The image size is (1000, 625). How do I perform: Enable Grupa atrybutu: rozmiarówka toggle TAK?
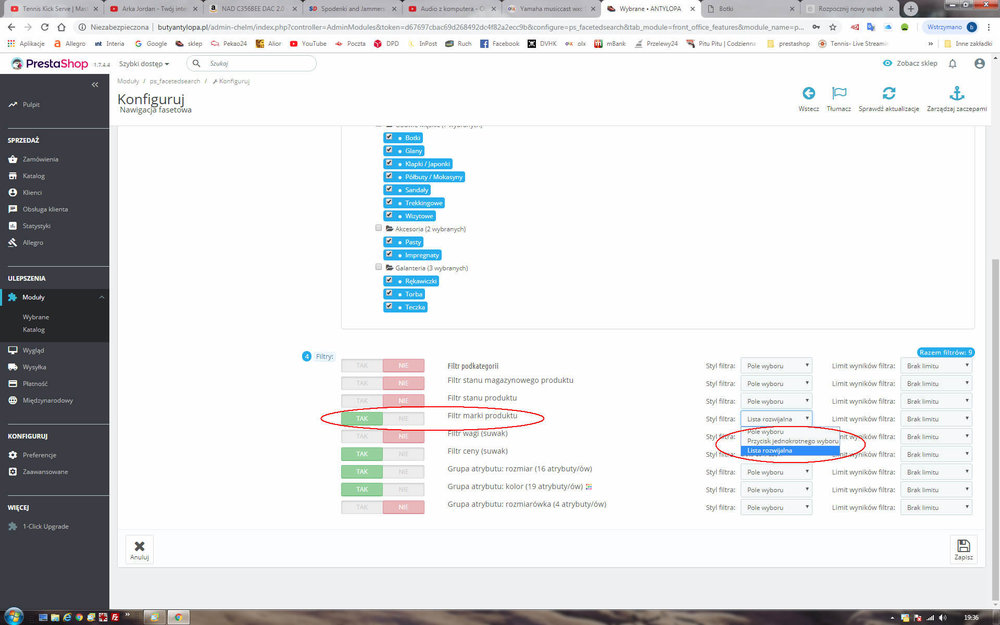point(362,507)
